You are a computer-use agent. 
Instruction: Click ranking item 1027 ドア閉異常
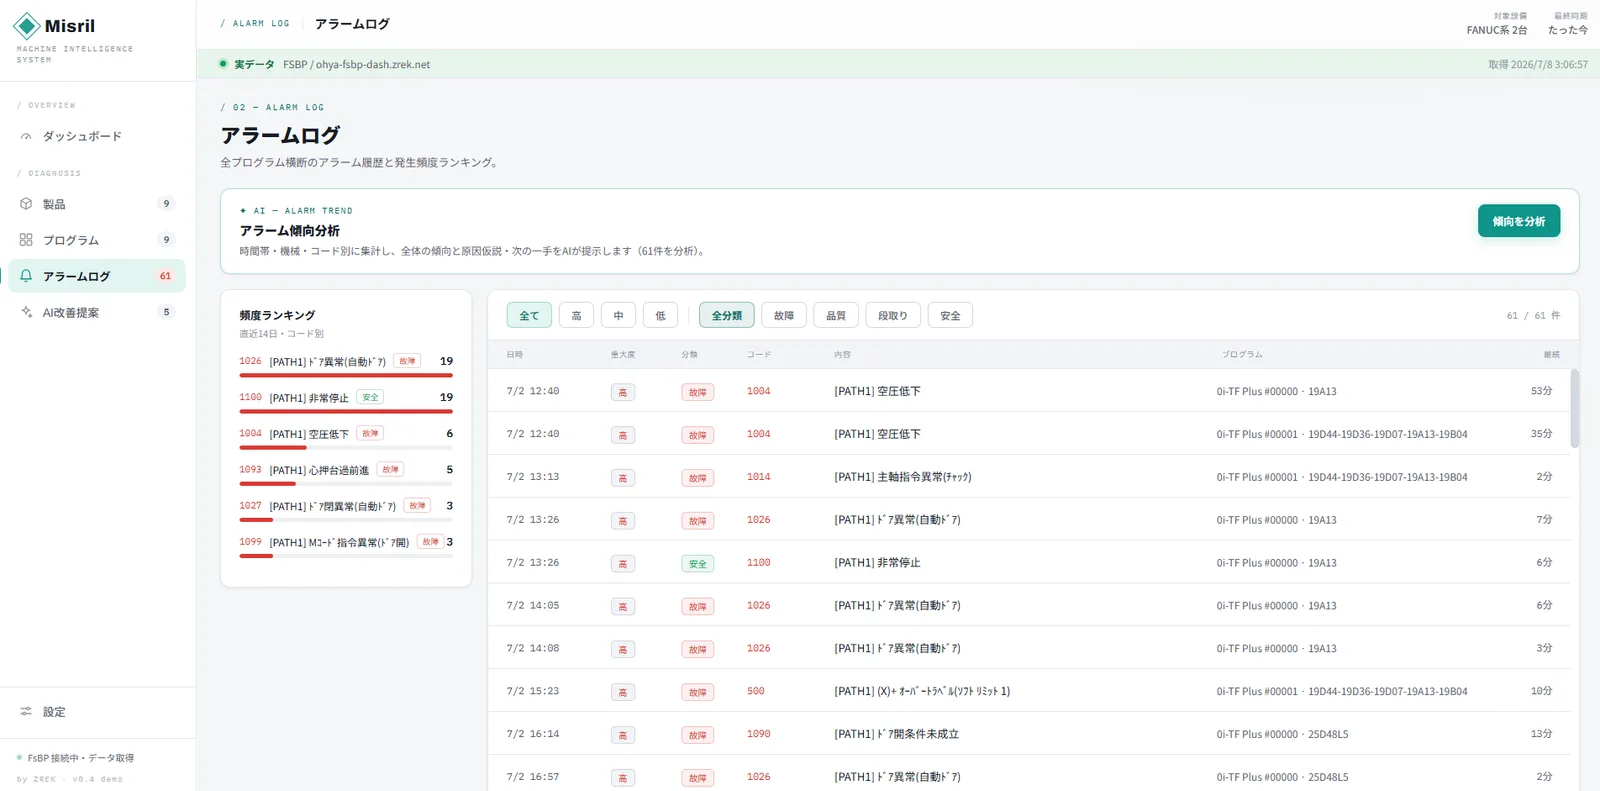[x=346, y=510]
